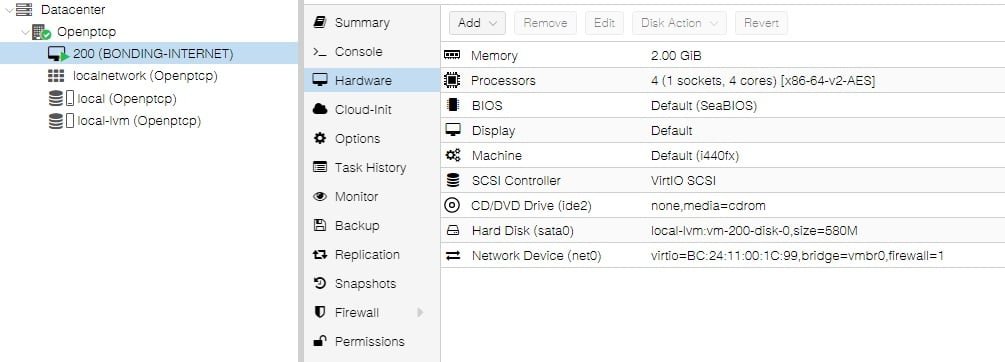Image resolution: width=1005 pixels, height=362 pixels.
Task: Open the Add dropdown button
Action: pyautogui.click(x=478, y=23)
